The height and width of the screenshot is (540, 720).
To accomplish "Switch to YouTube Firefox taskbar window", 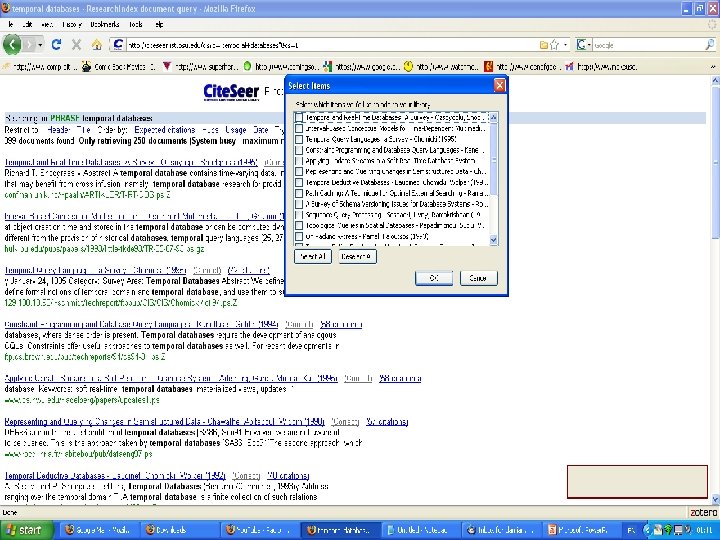I will tap(260, 530).
